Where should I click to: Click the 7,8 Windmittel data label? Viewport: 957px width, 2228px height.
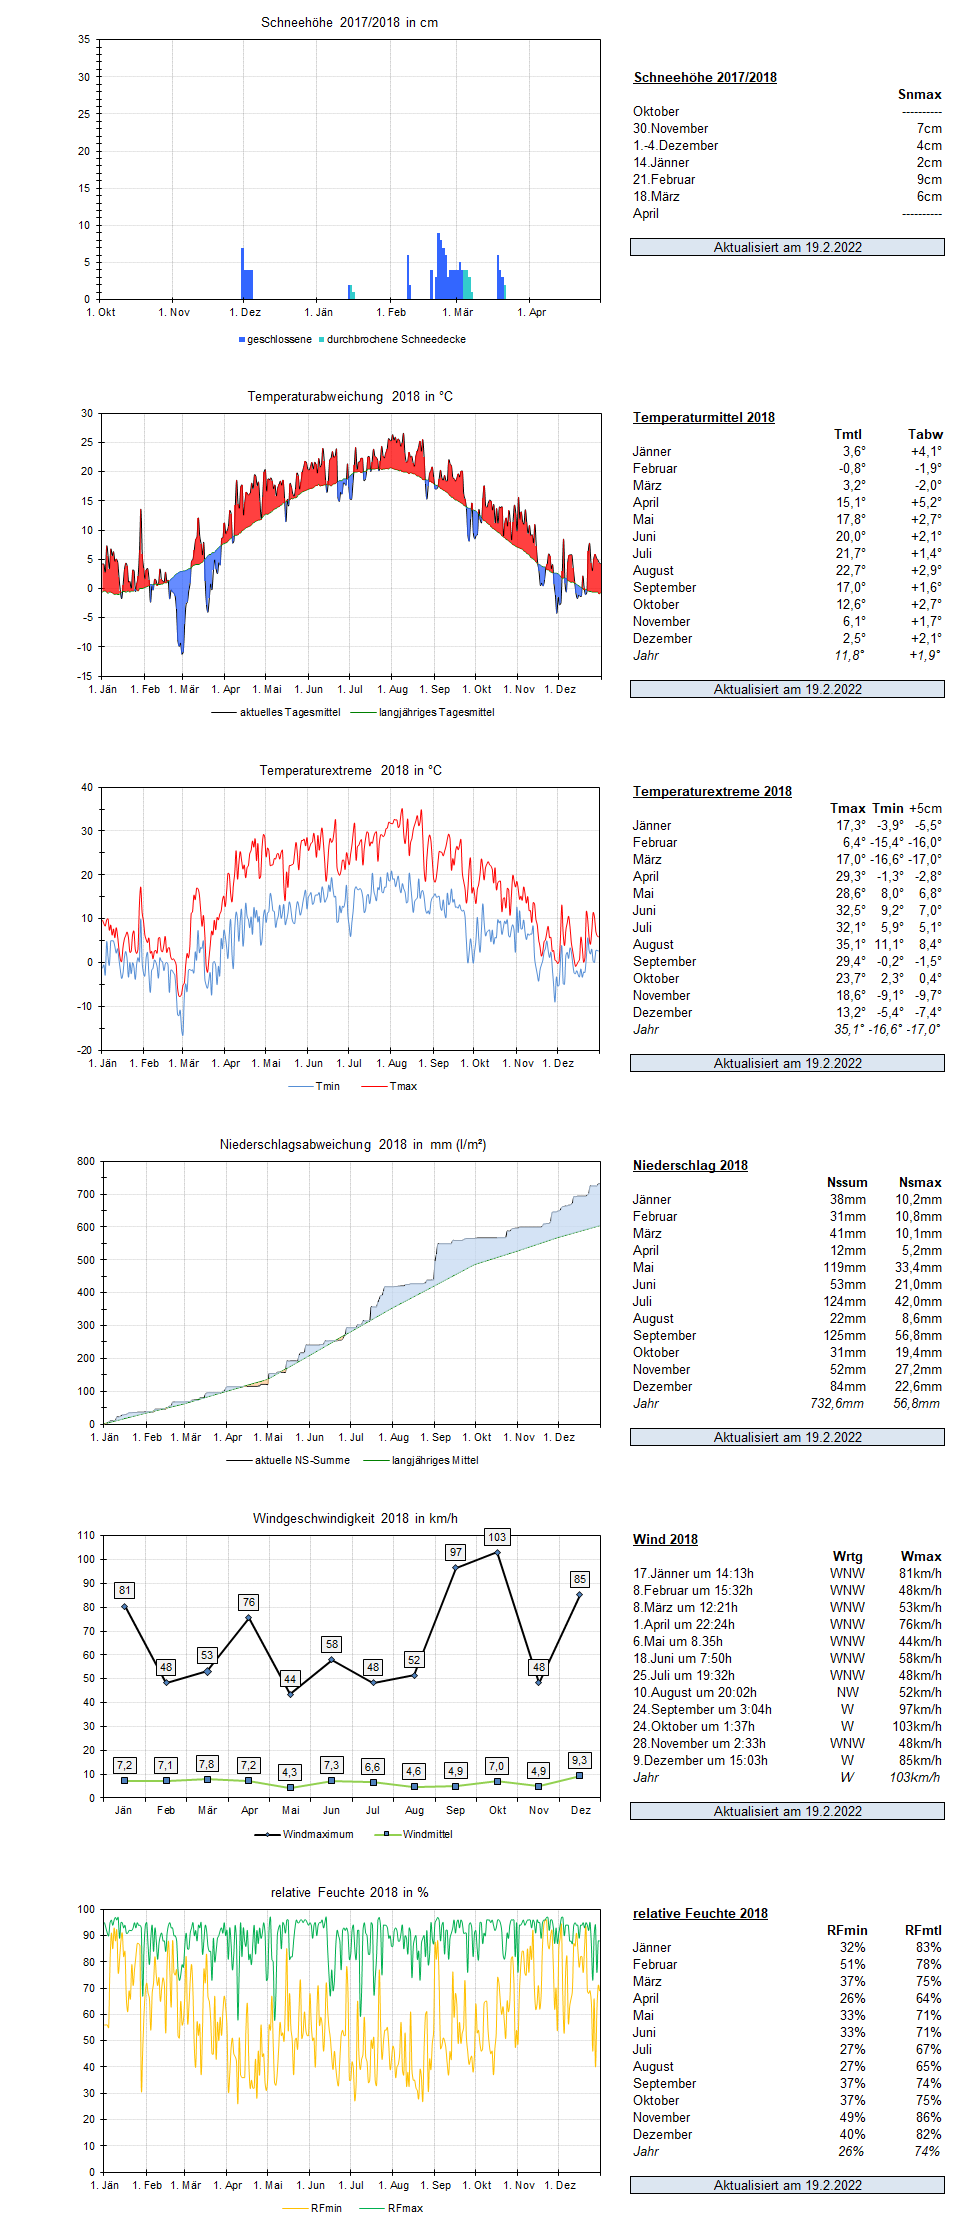click(x=207, y=1764)
